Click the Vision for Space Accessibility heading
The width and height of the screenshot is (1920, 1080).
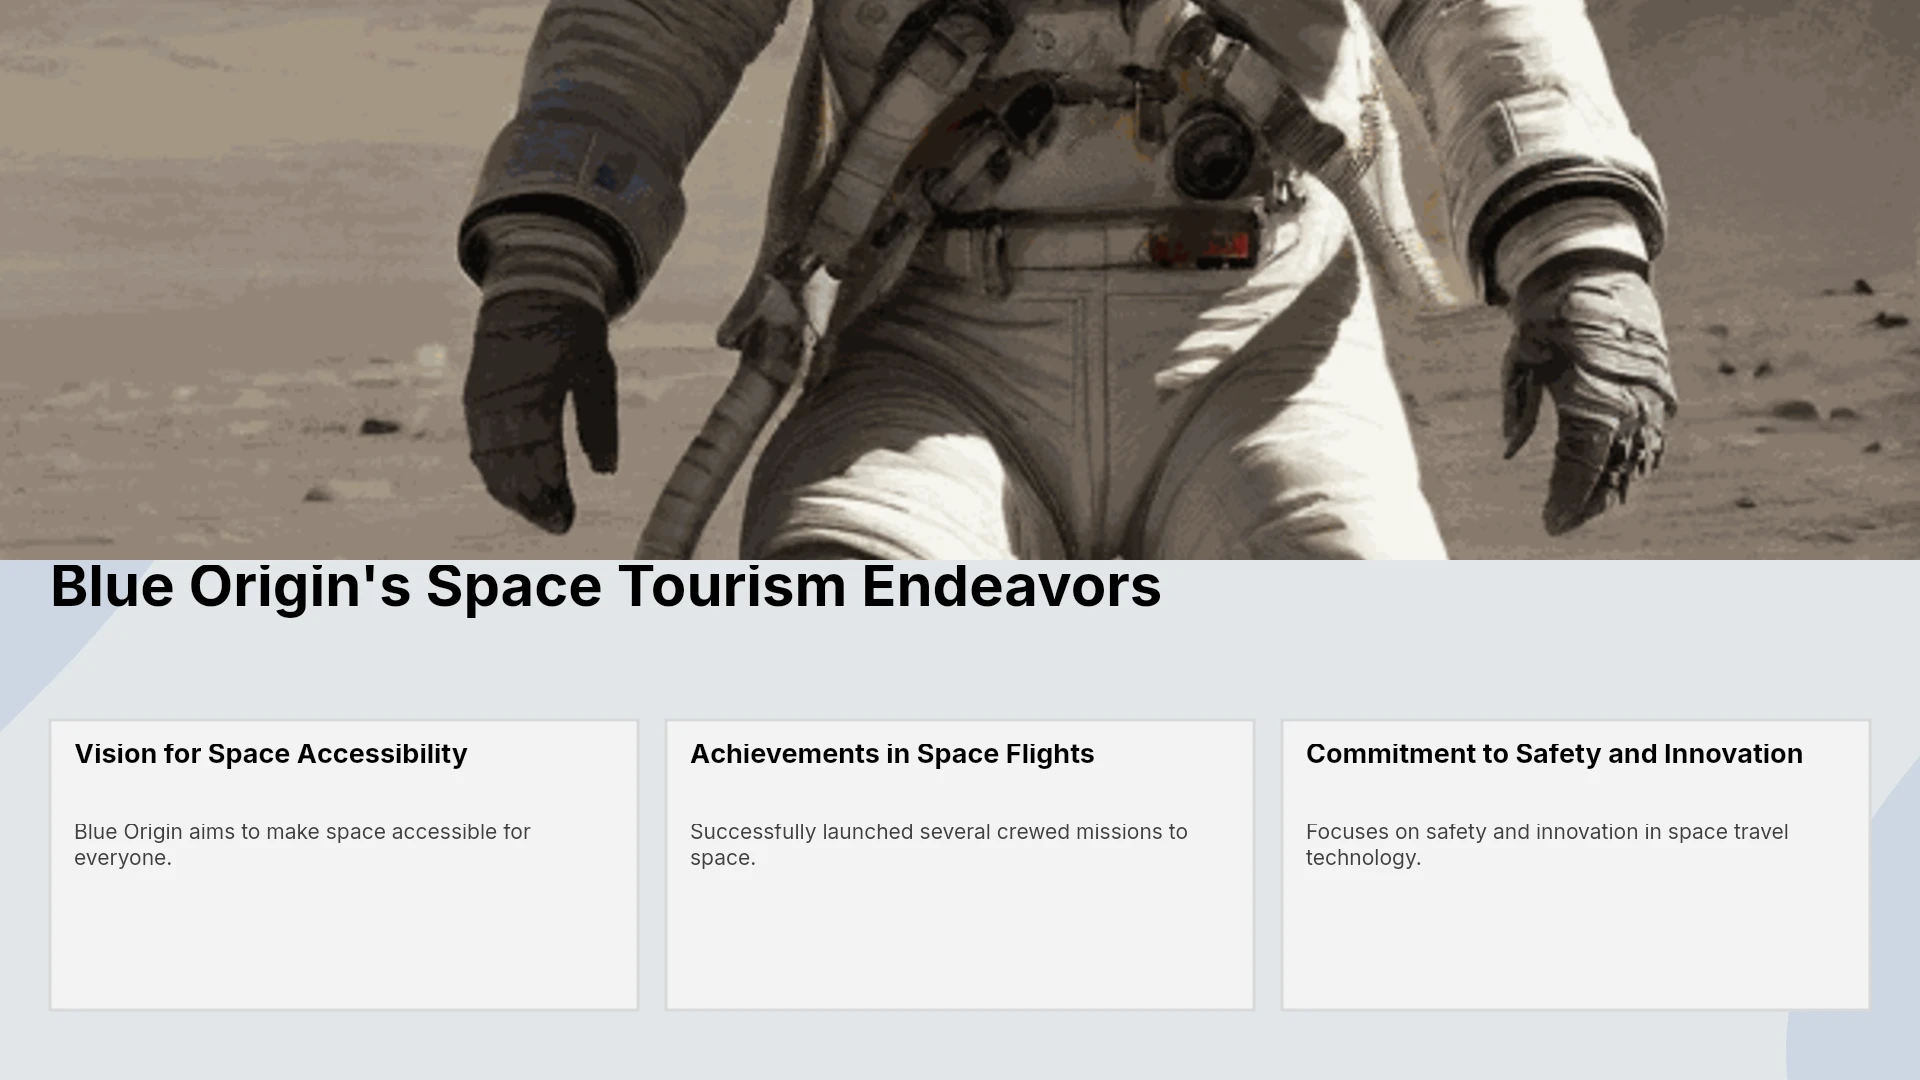(x=271, y=754)
